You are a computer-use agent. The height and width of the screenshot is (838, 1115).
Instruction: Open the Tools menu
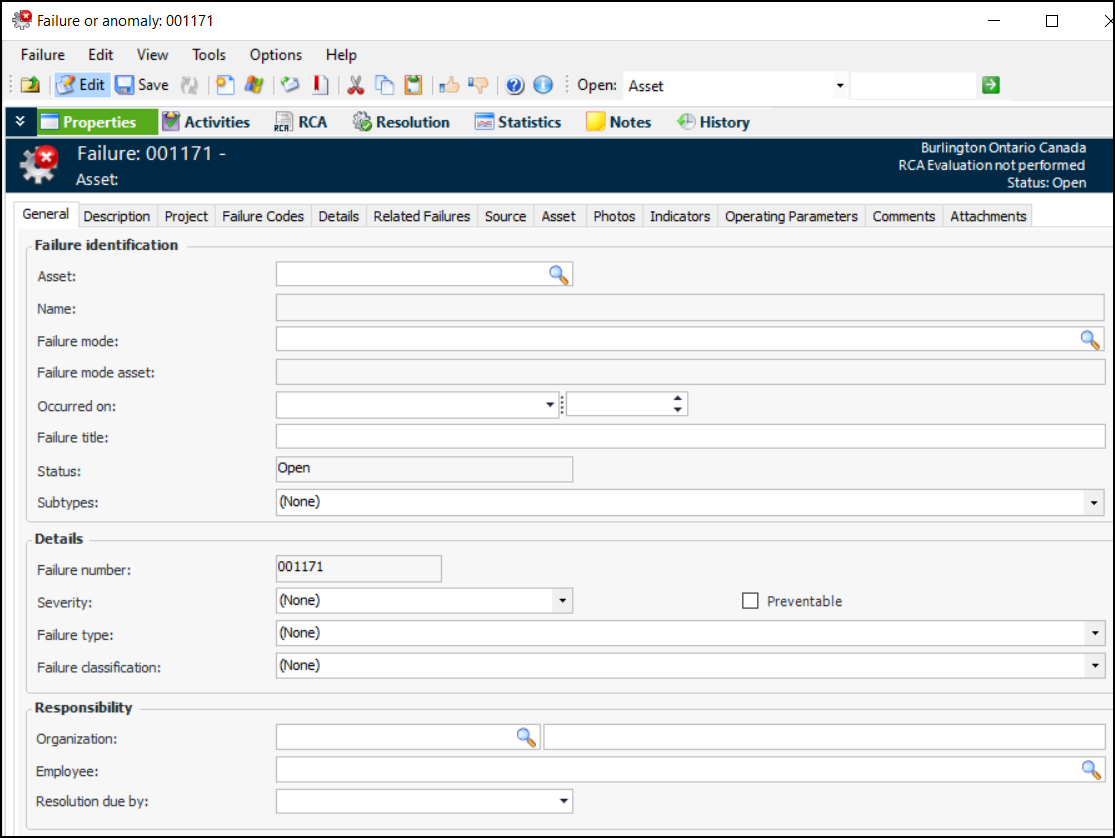coord(209,55)
